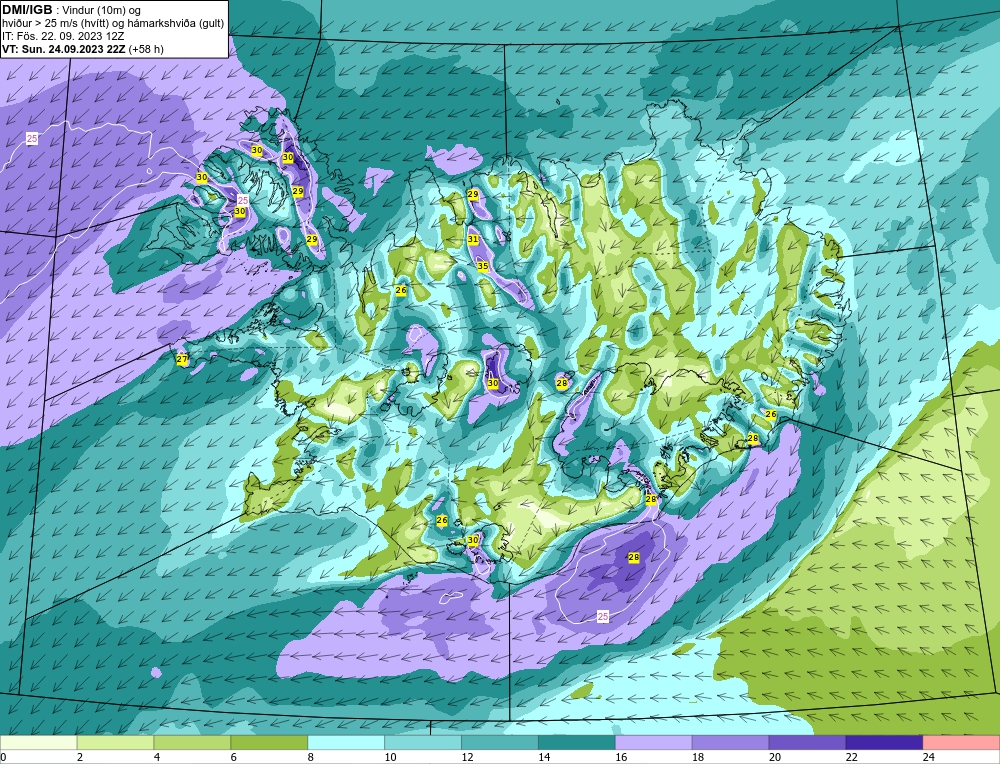Click the legend scale number 8
1000x764 pixels.
coord(311,757)
